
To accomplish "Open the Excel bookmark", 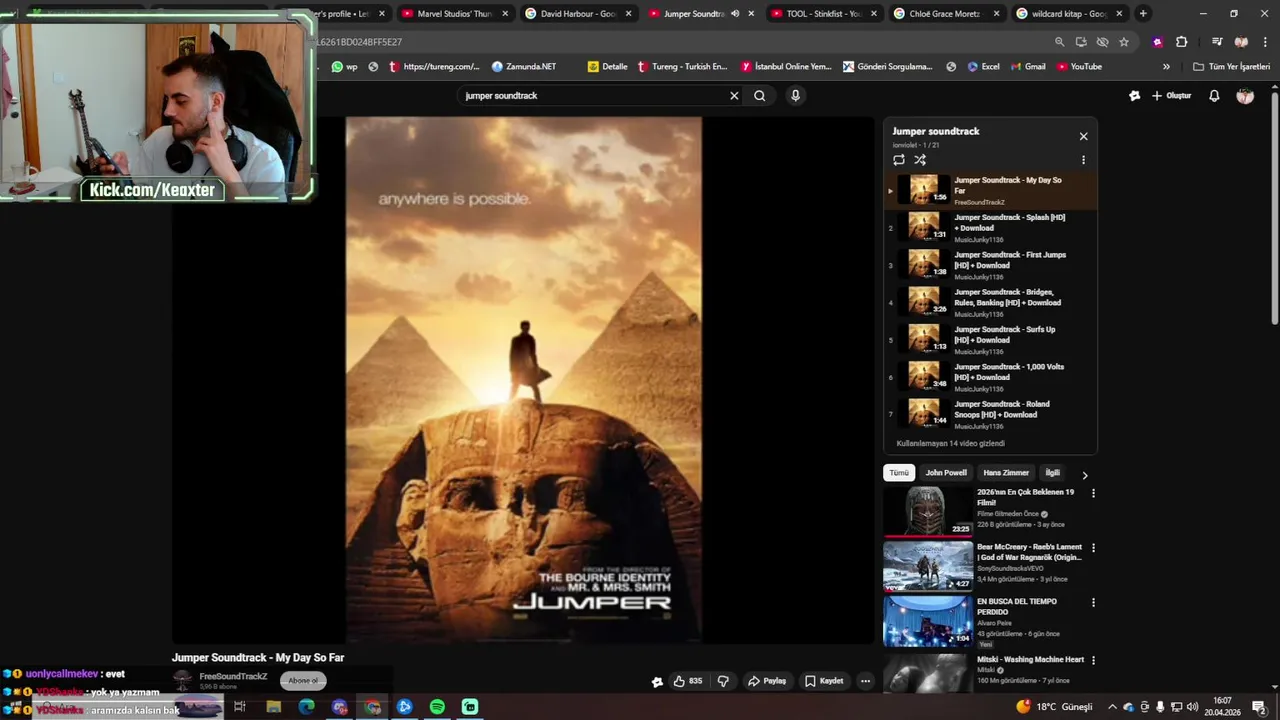I will 983,67.
